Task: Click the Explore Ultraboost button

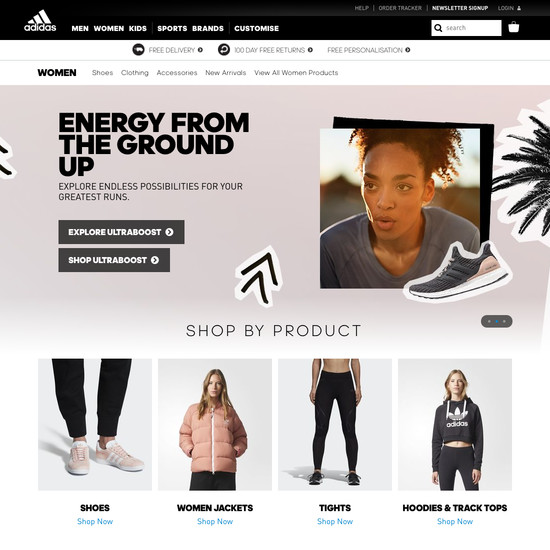Action: pos(121,232)
